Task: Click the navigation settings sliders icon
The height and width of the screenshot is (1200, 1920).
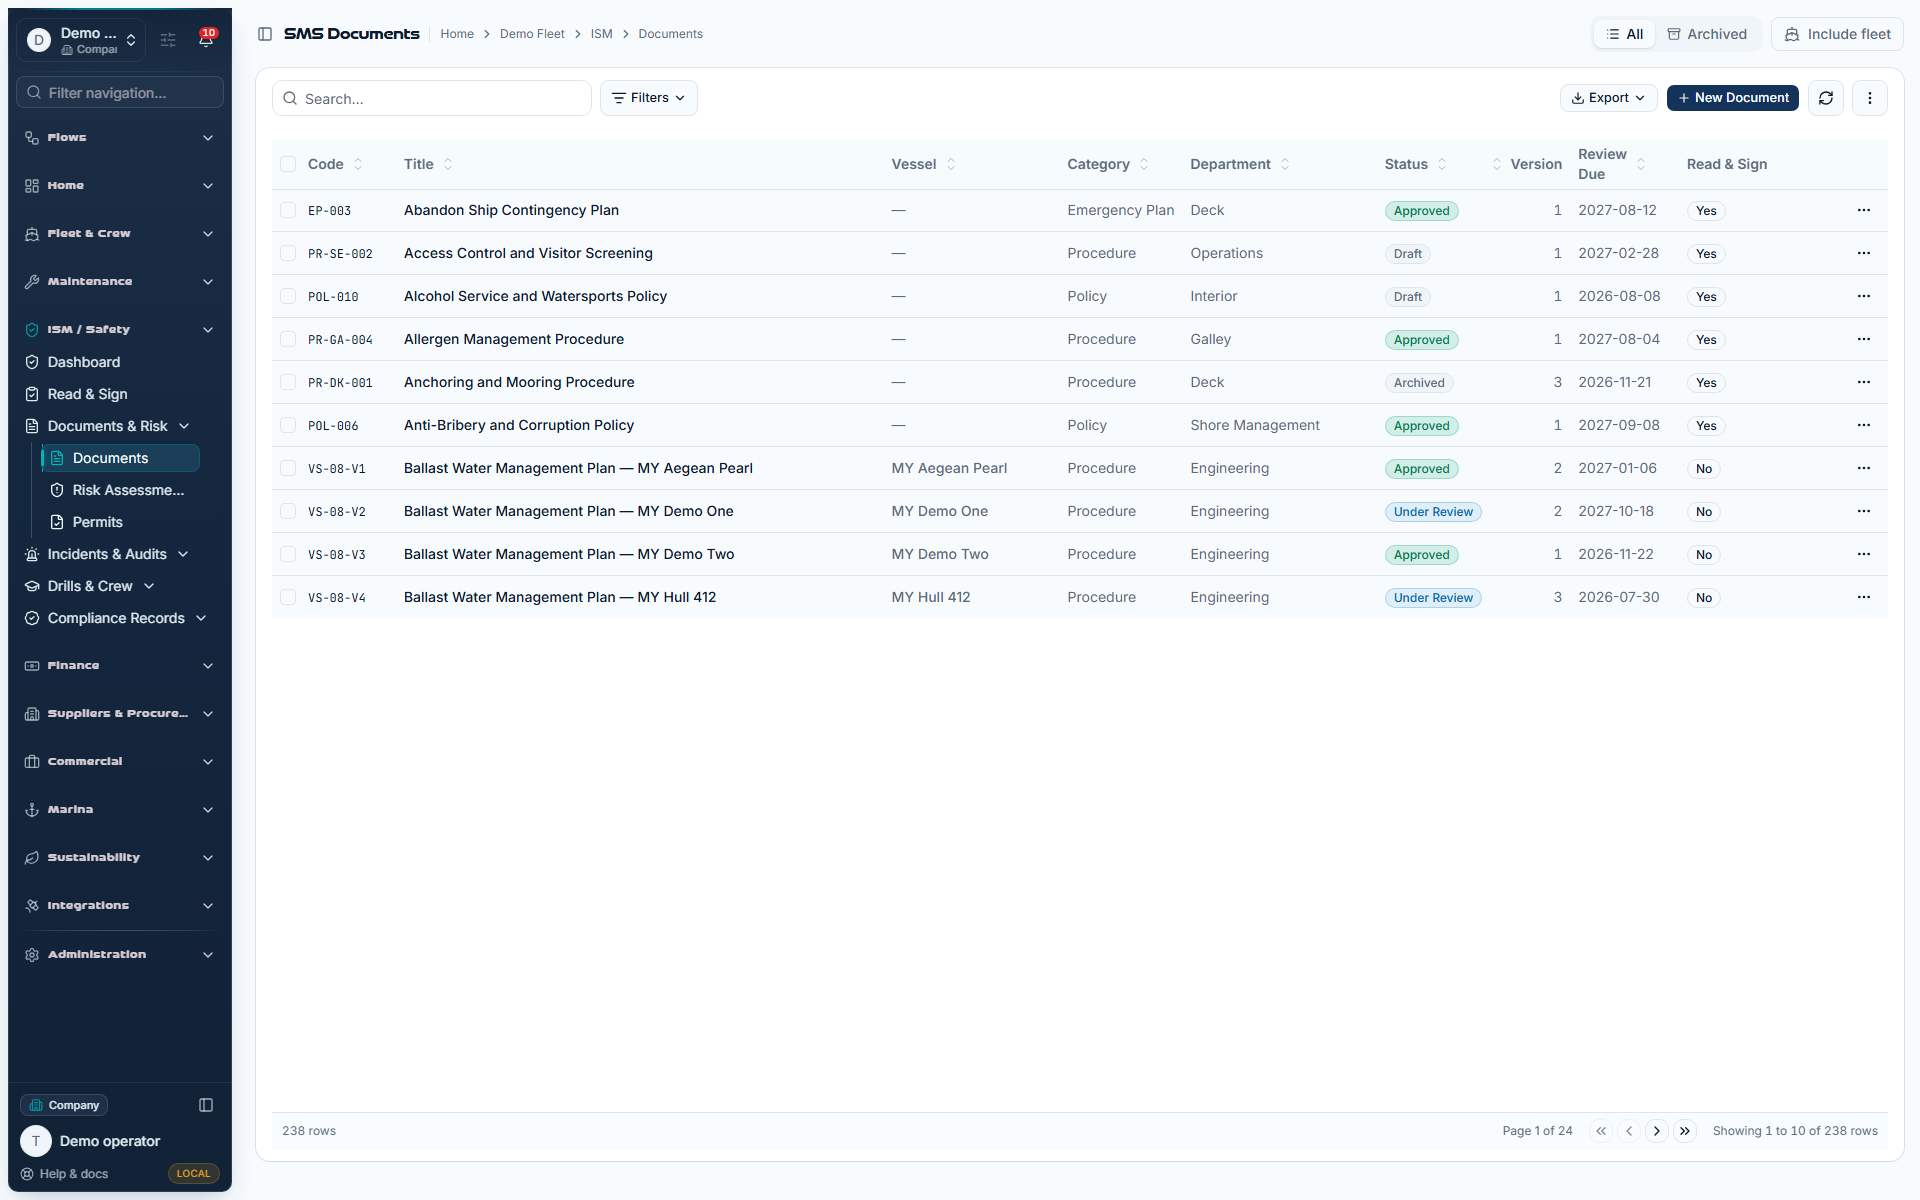Action: pos(168,40)
